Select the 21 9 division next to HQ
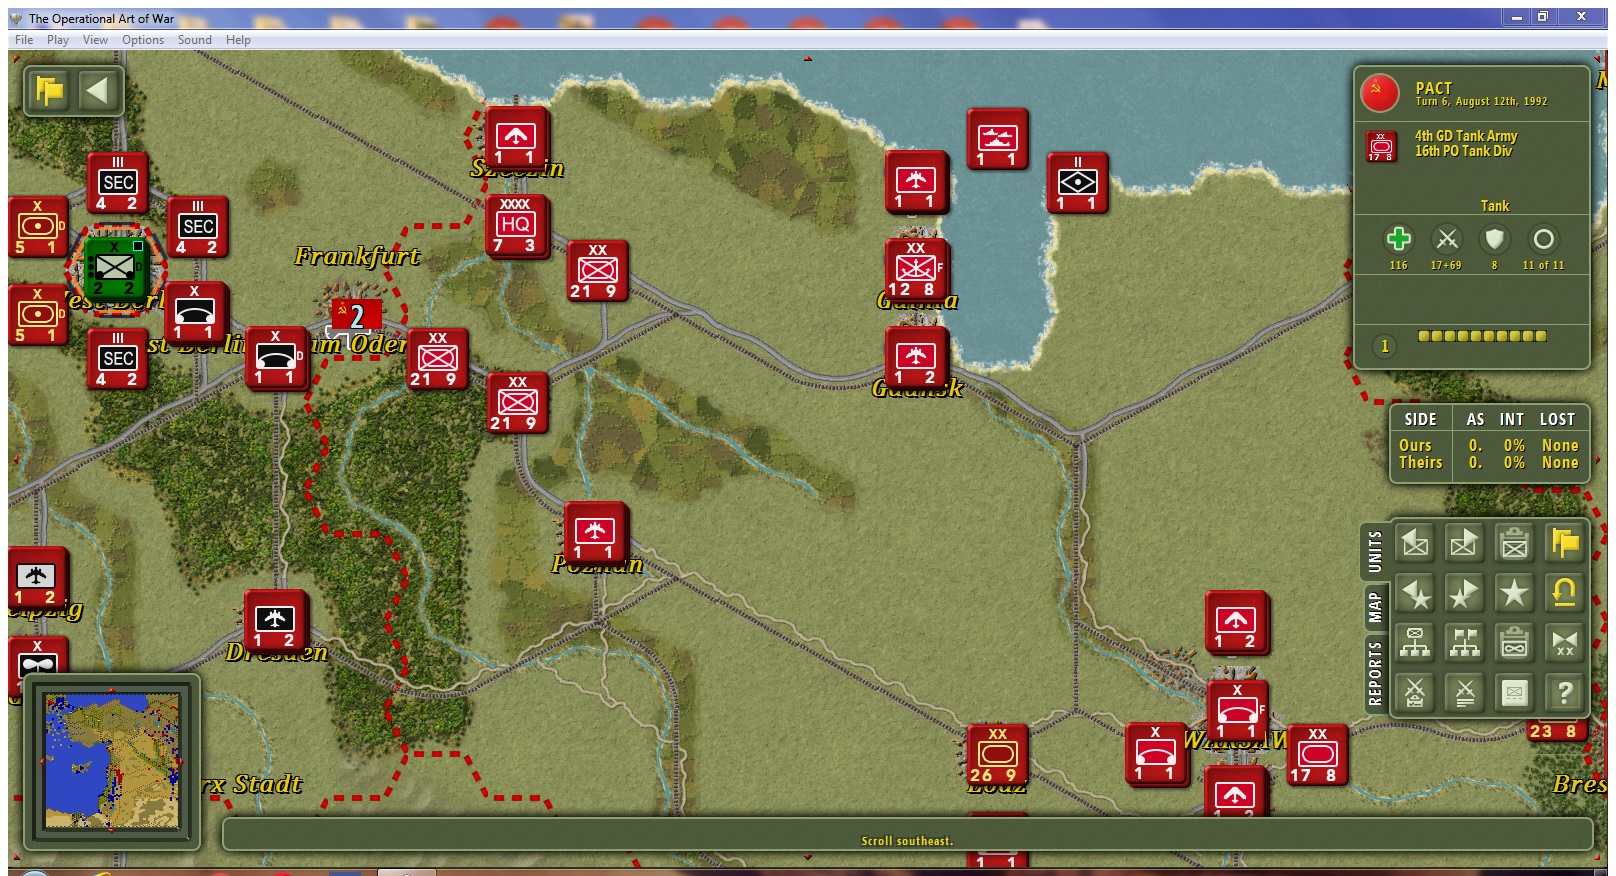This screenshot has width=1616, height=876. click(x=597, y=271)
